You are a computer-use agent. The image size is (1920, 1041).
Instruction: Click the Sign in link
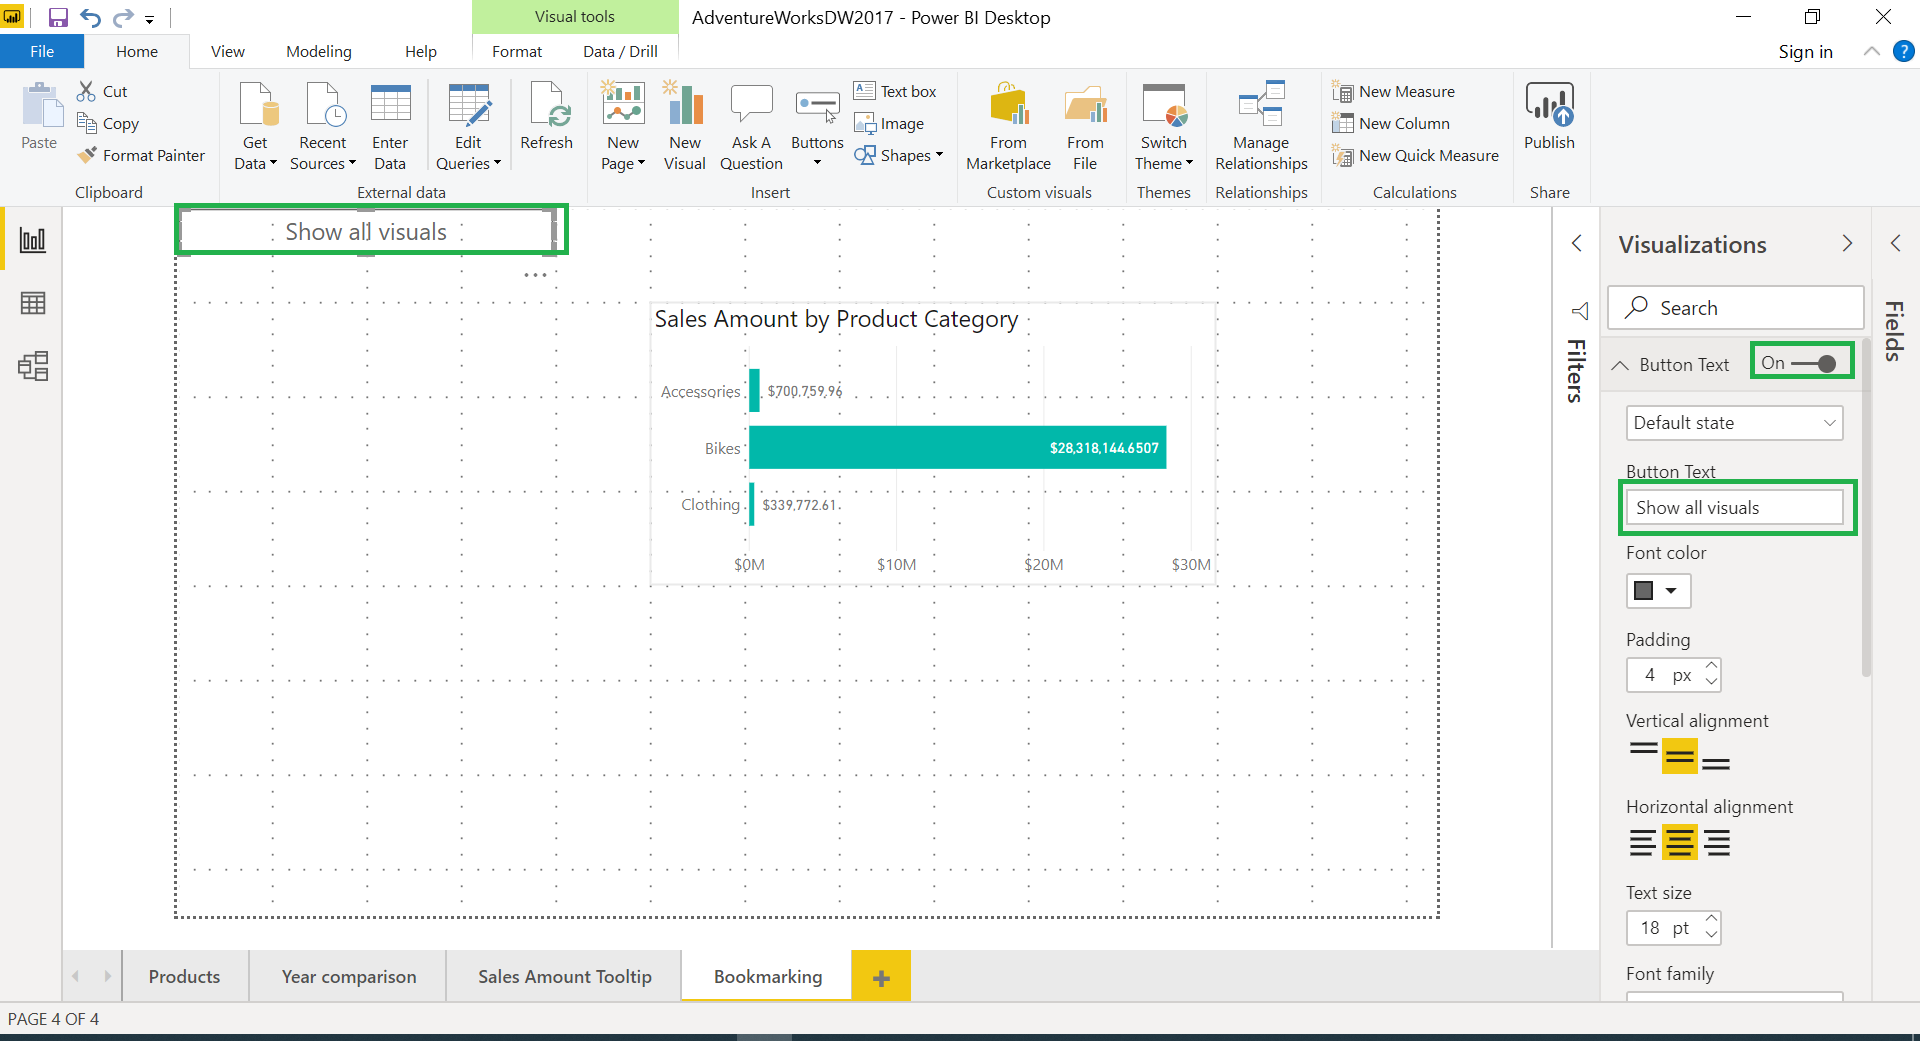[x=1806, y=51]
